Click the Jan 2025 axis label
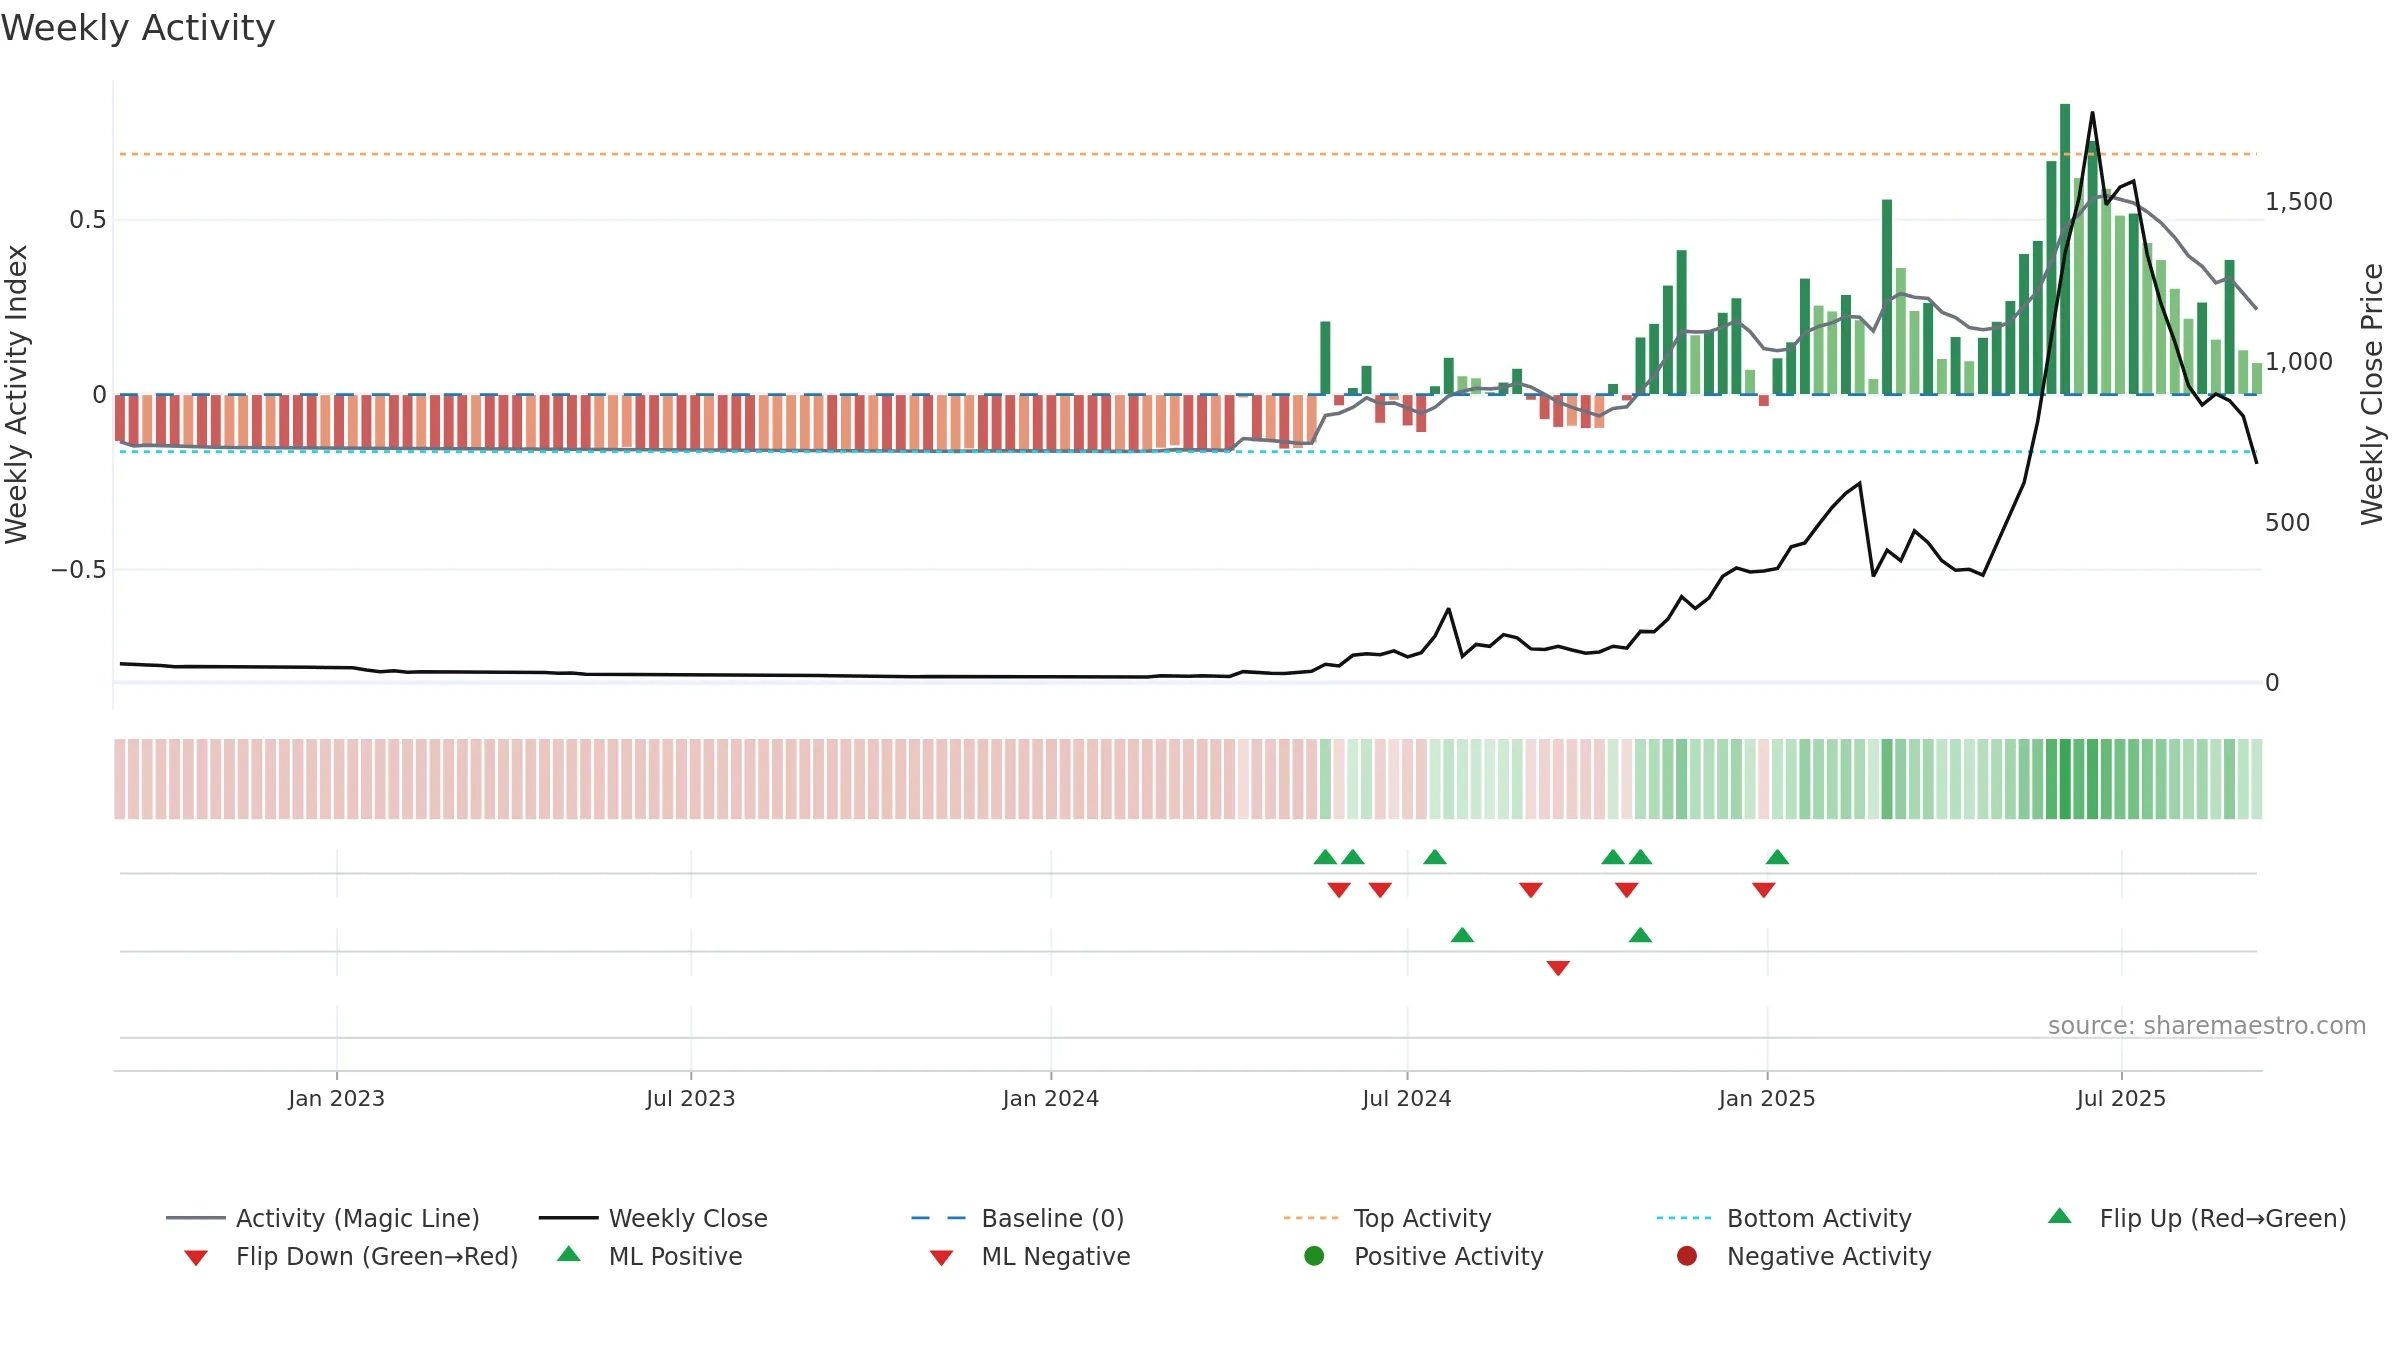 coord(1767,1098)
